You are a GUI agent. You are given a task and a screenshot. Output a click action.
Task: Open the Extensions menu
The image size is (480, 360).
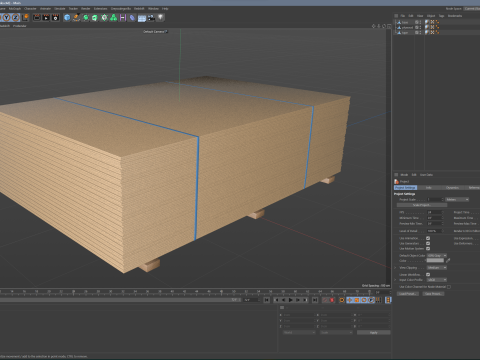click(100, 9)
